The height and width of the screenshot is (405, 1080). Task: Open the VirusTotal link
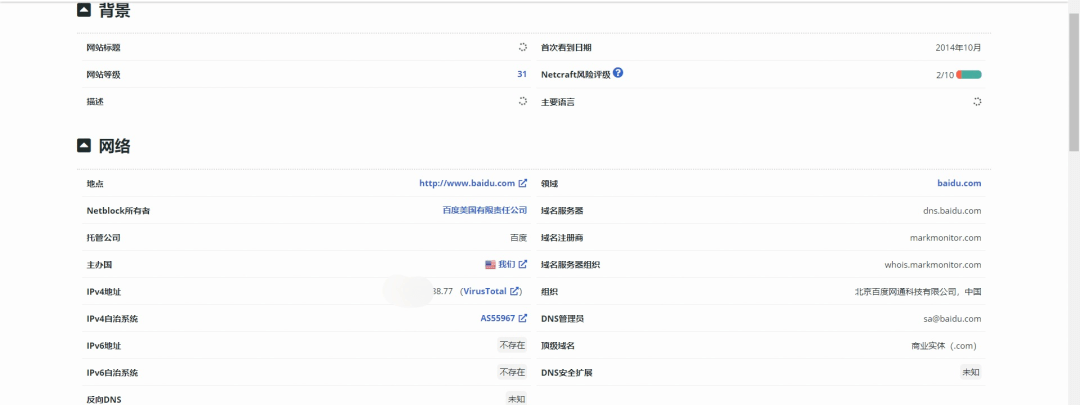(485, 291)
